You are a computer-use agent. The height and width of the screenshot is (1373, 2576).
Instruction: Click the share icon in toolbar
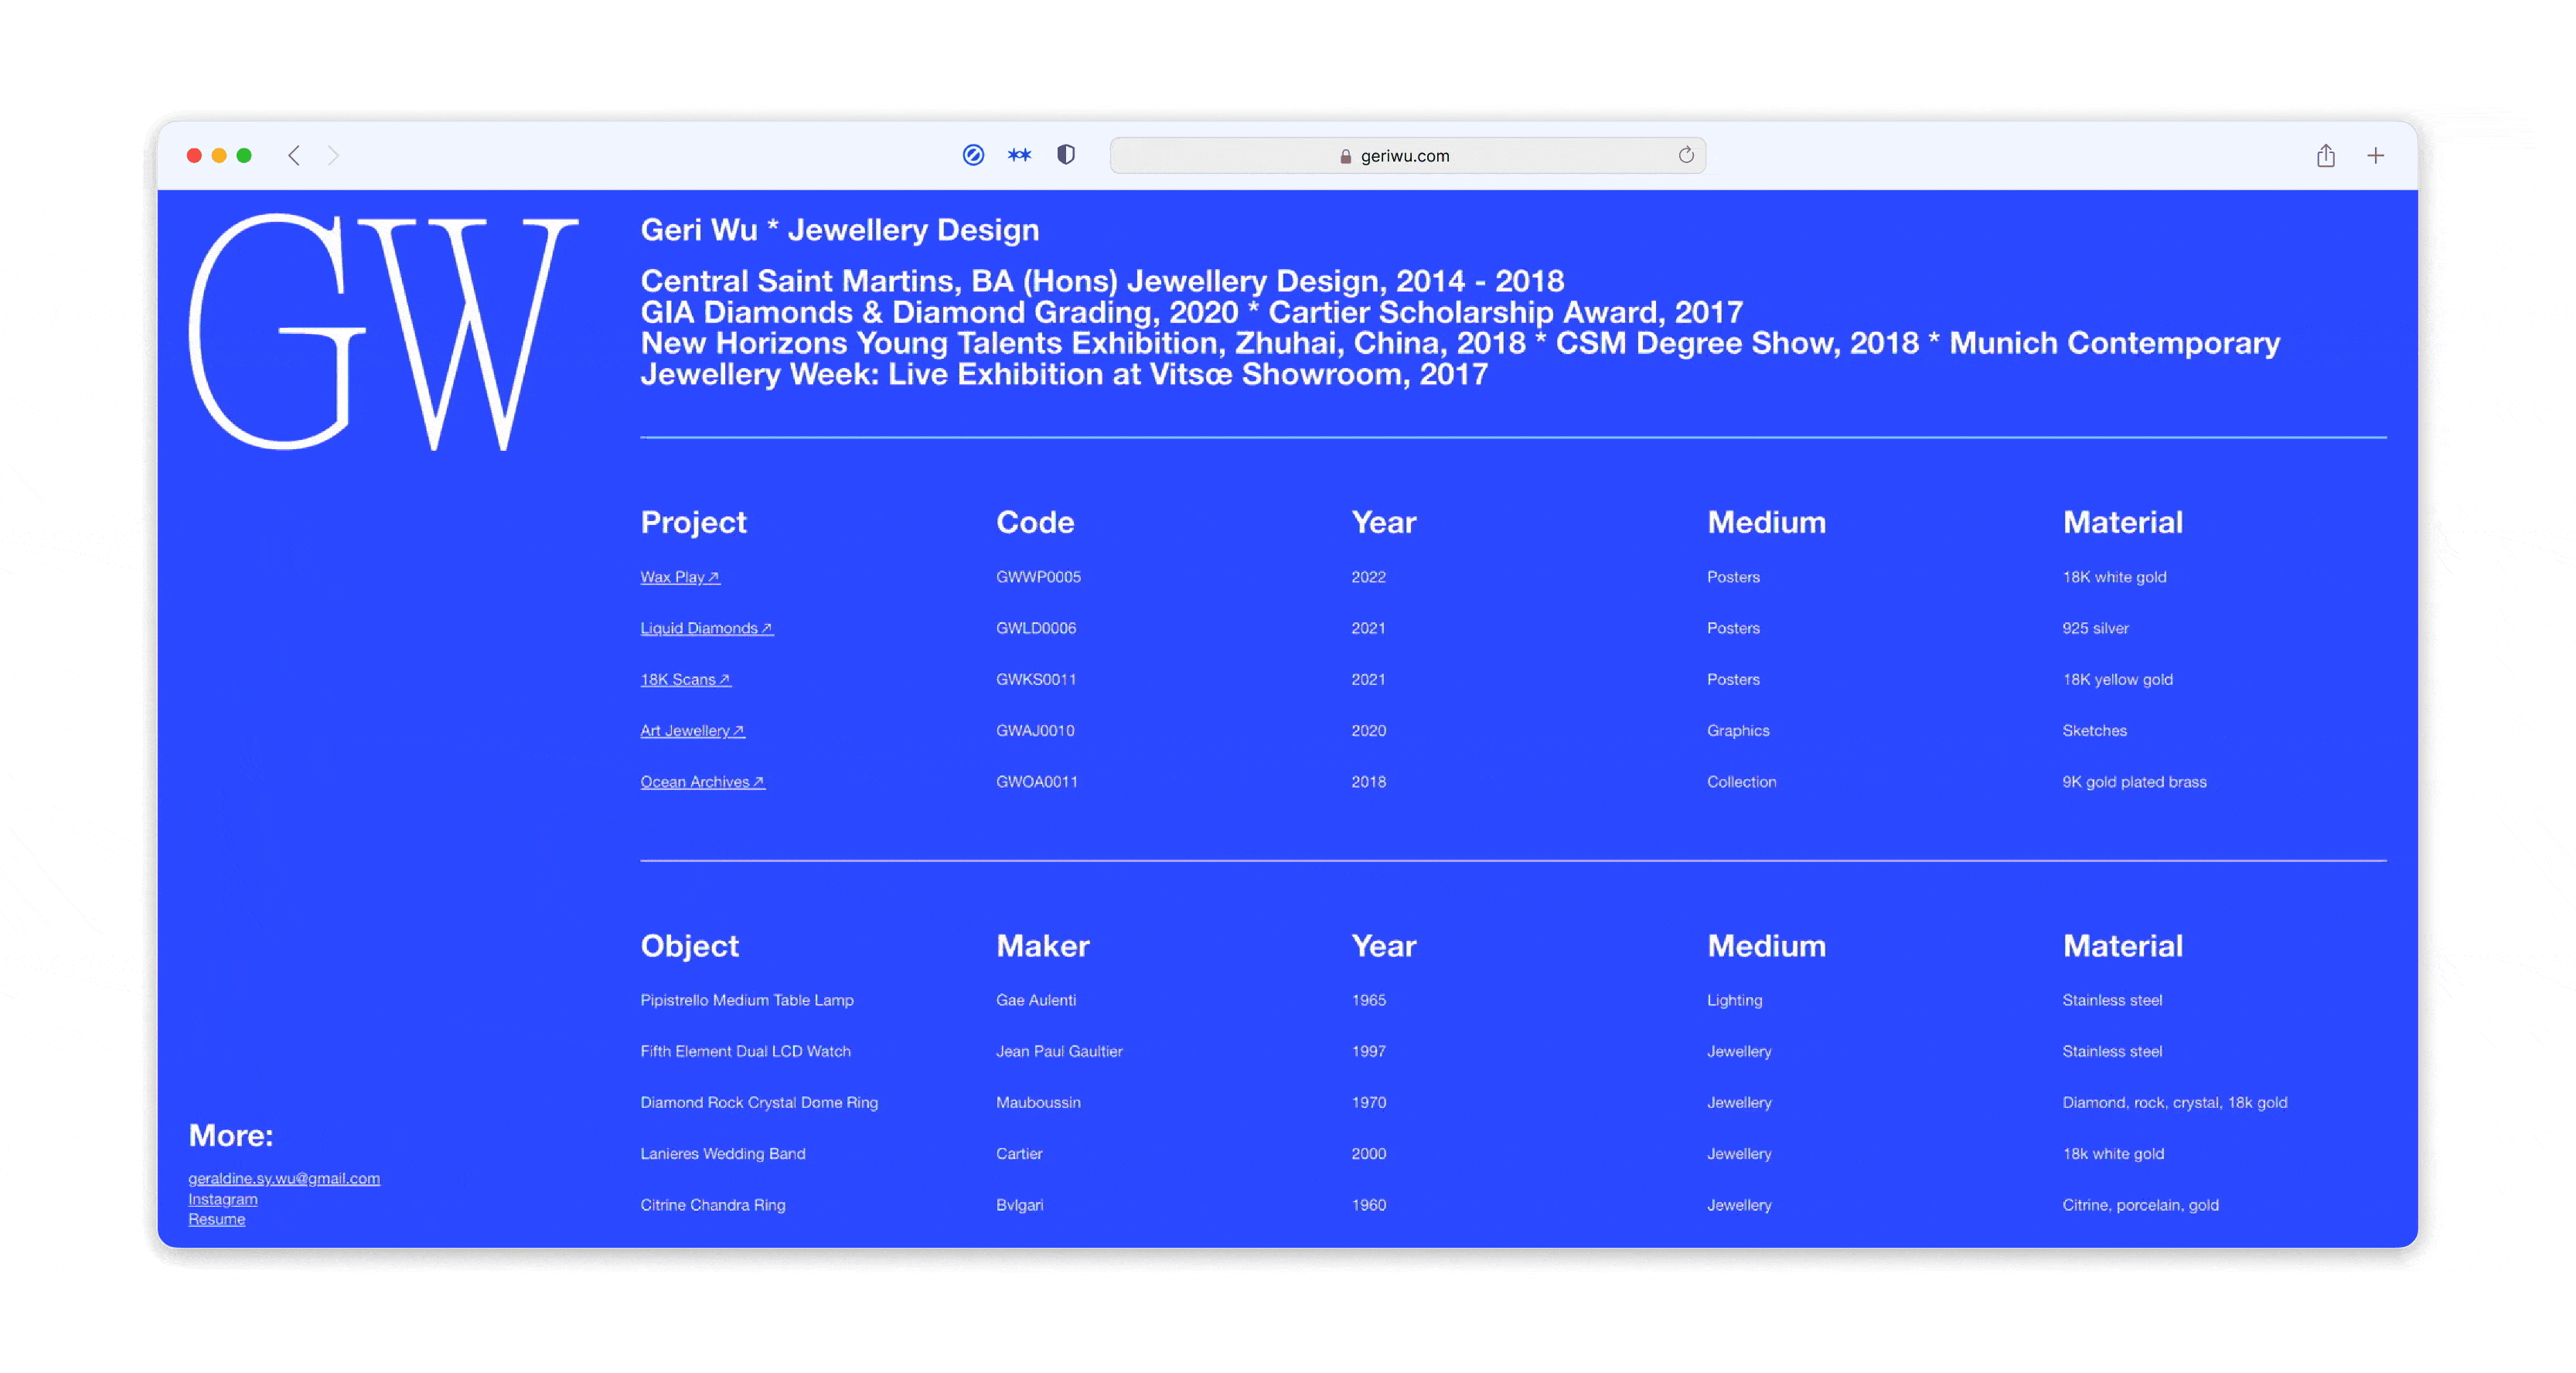[x=2326, y=155]
